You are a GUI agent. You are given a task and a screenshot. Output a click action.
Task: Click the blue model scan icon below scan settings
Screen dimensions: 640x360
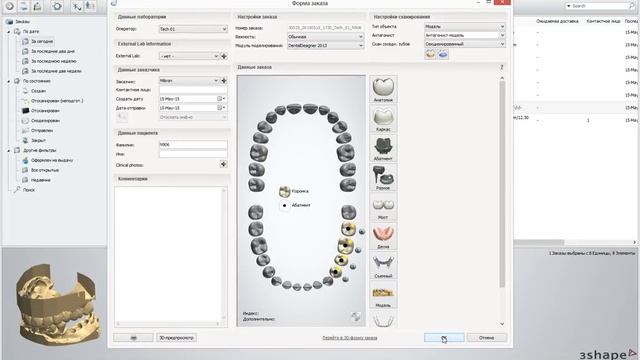click(x=443, y=54)
